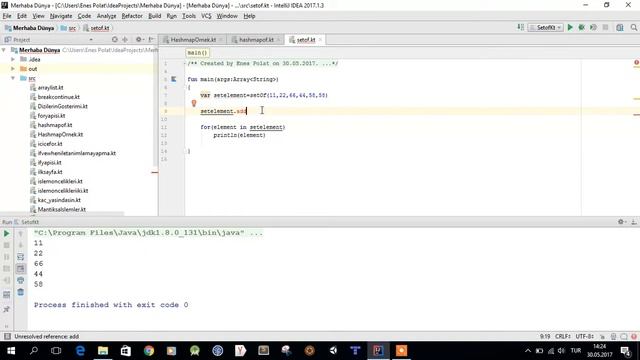Image resolution: width=640 pixels, height=360 pixels.
Task: Click the 9:19 cursor position in the status bar
Action: [x=544, y=336]
